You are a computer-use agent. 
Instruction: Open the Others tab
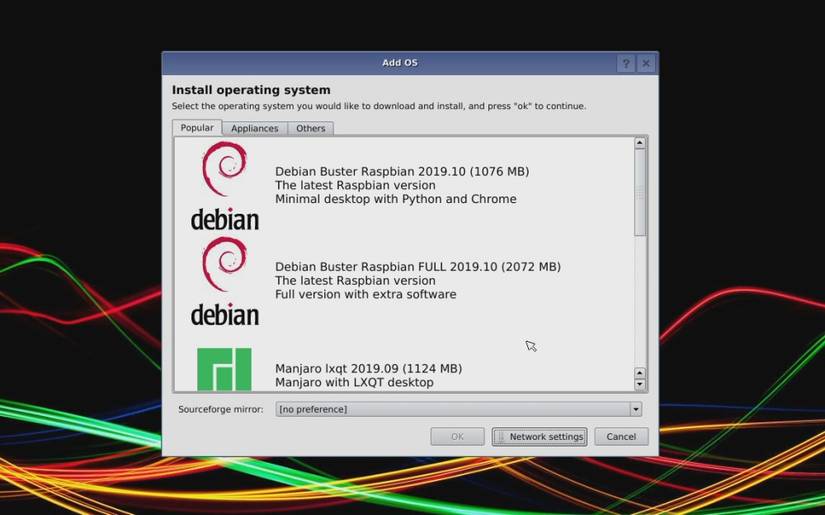[x=310, y=128]
